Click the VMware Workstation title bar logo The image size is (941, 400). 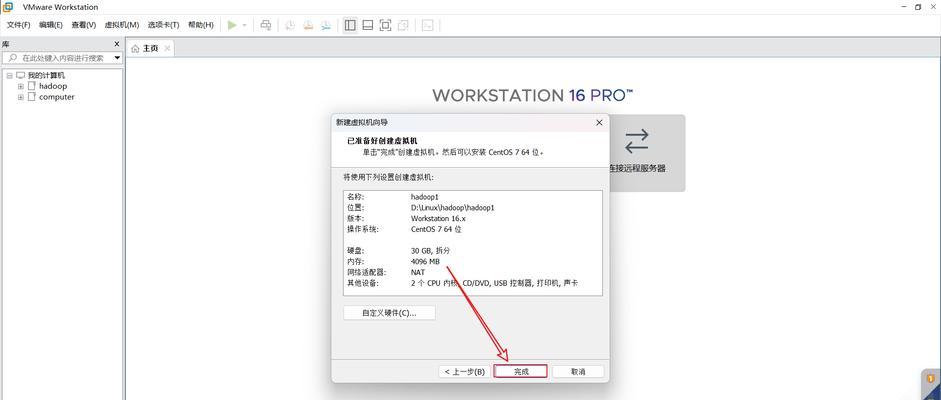(8, 7)
